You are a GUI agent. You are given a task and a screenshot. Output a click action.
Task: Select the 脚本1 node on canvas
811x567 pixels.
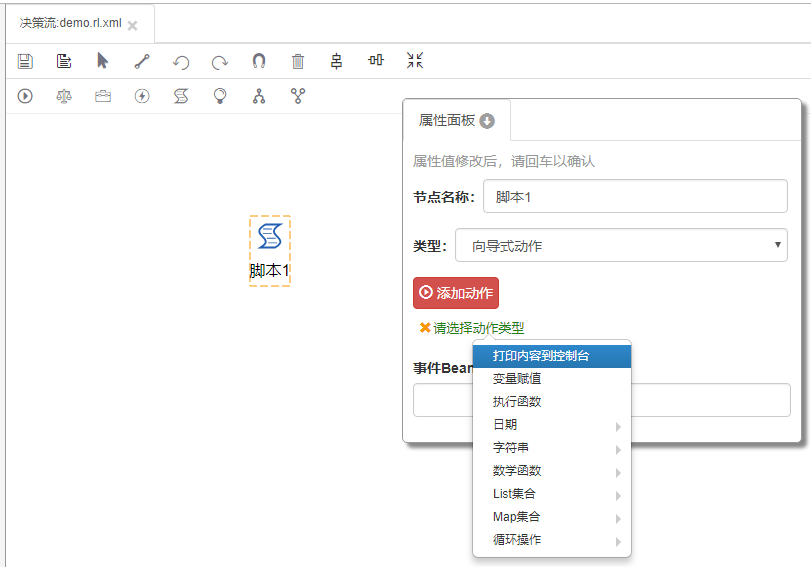click(270, 251)
